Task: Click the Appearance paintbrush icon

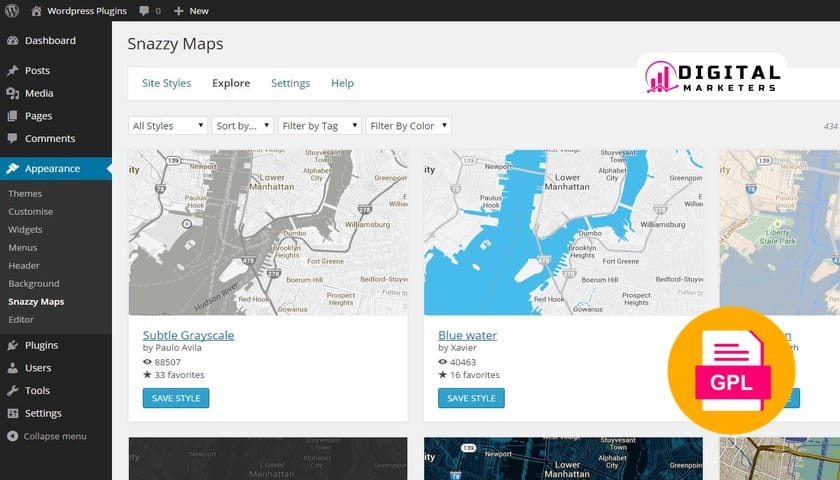Action: pyautogui.click(x=13, y=169)
